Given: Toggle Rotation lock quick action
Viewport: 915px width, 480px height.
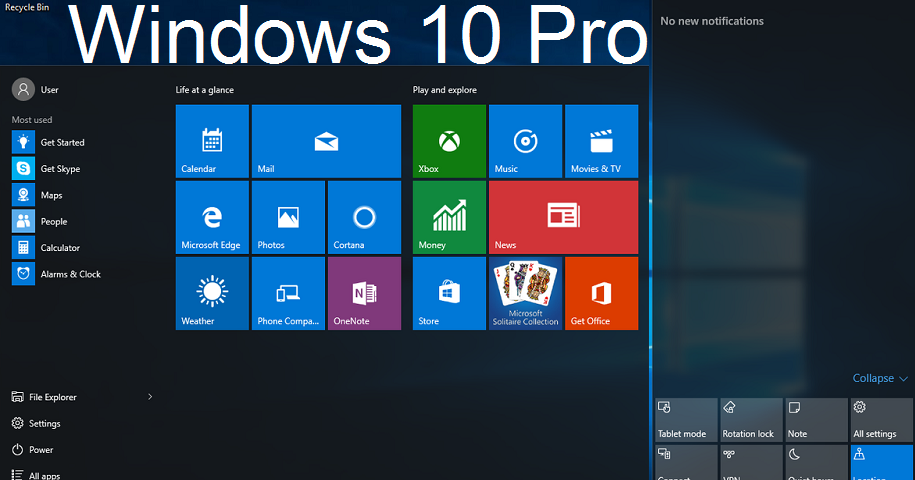Looking at the screenshot, I should pyautogui.click(x=751, y=420).
